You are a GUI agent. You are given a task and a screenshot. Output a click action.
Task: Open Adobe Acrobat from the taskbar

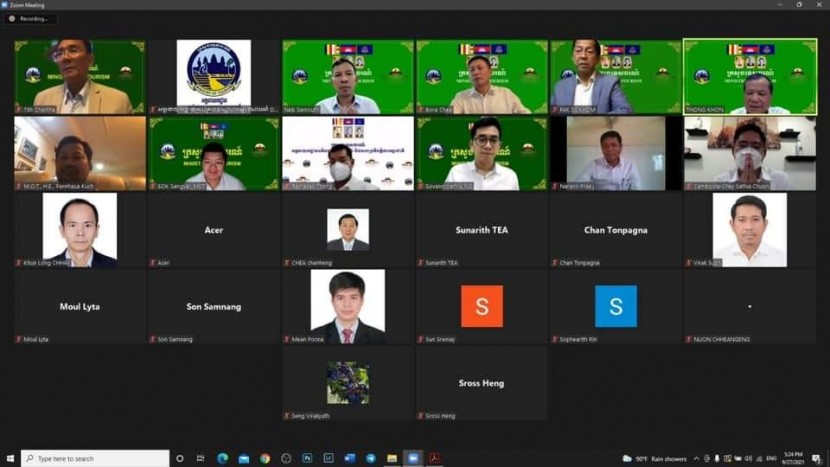[435, 458]
